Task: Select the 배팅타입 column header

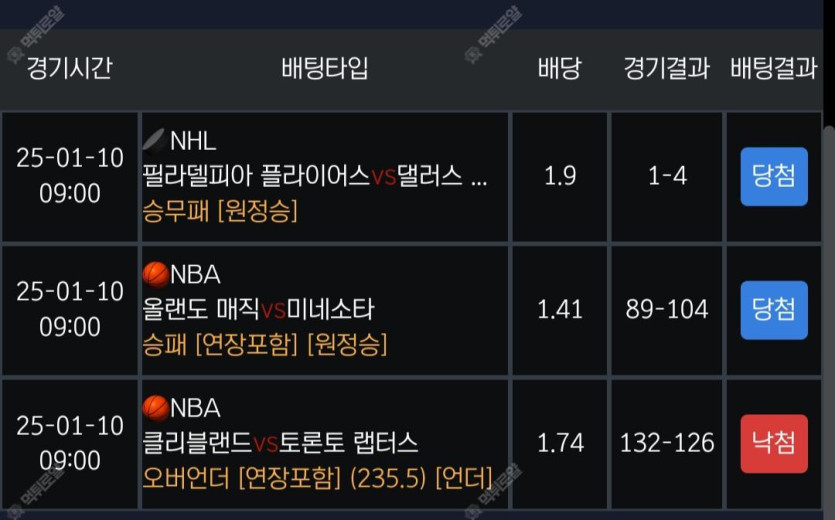Action: (x=324, y=68)
